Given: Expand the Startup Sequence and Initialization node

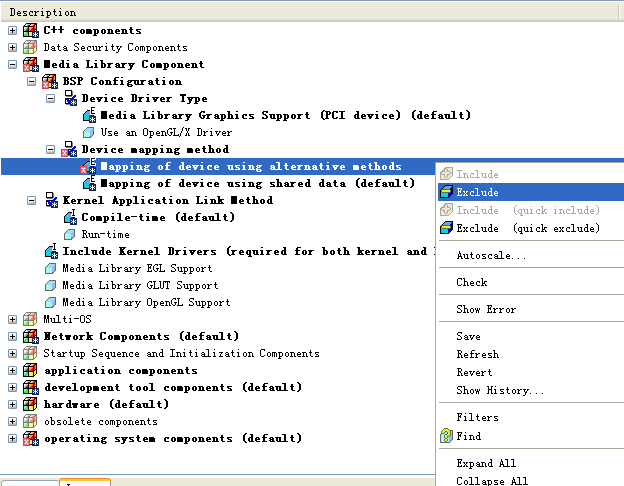Looking at the screenshot, I should [12, 353].
